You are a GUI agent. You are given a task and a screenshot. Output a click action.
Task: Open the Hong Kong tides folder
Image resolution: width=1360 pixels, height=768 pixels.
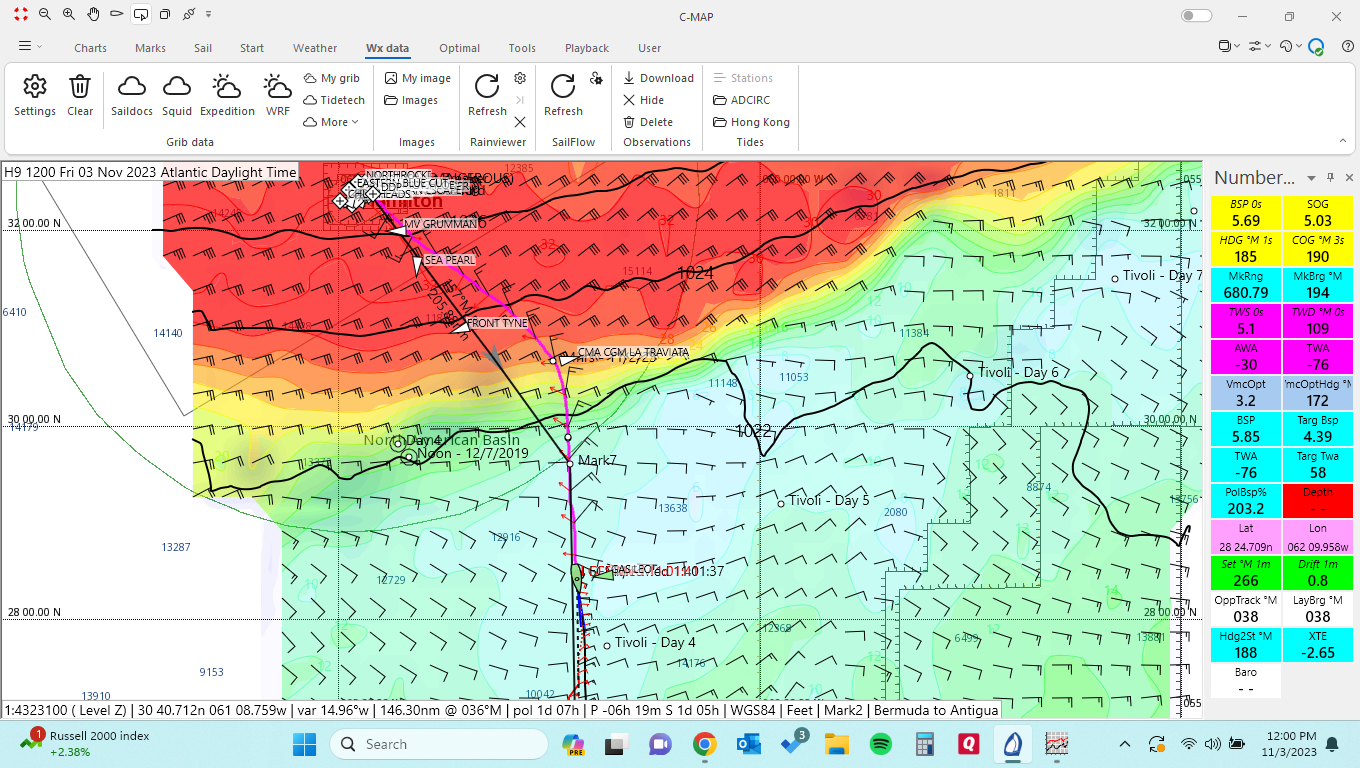coord(751,122)
